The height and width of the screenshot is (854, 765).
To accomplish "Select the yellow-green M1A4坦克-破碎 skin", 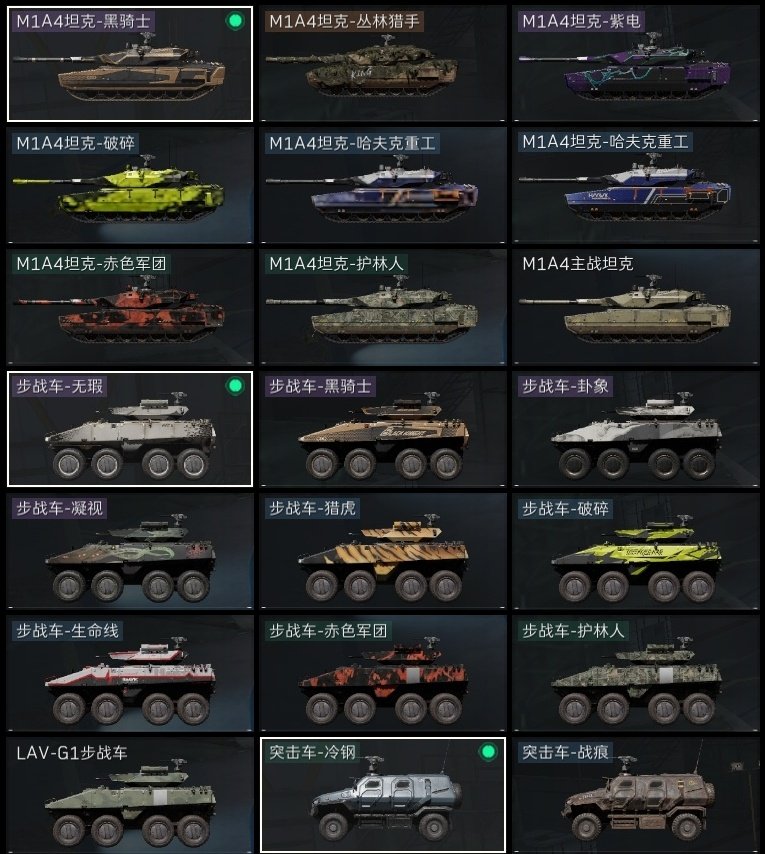I will 130,185.
